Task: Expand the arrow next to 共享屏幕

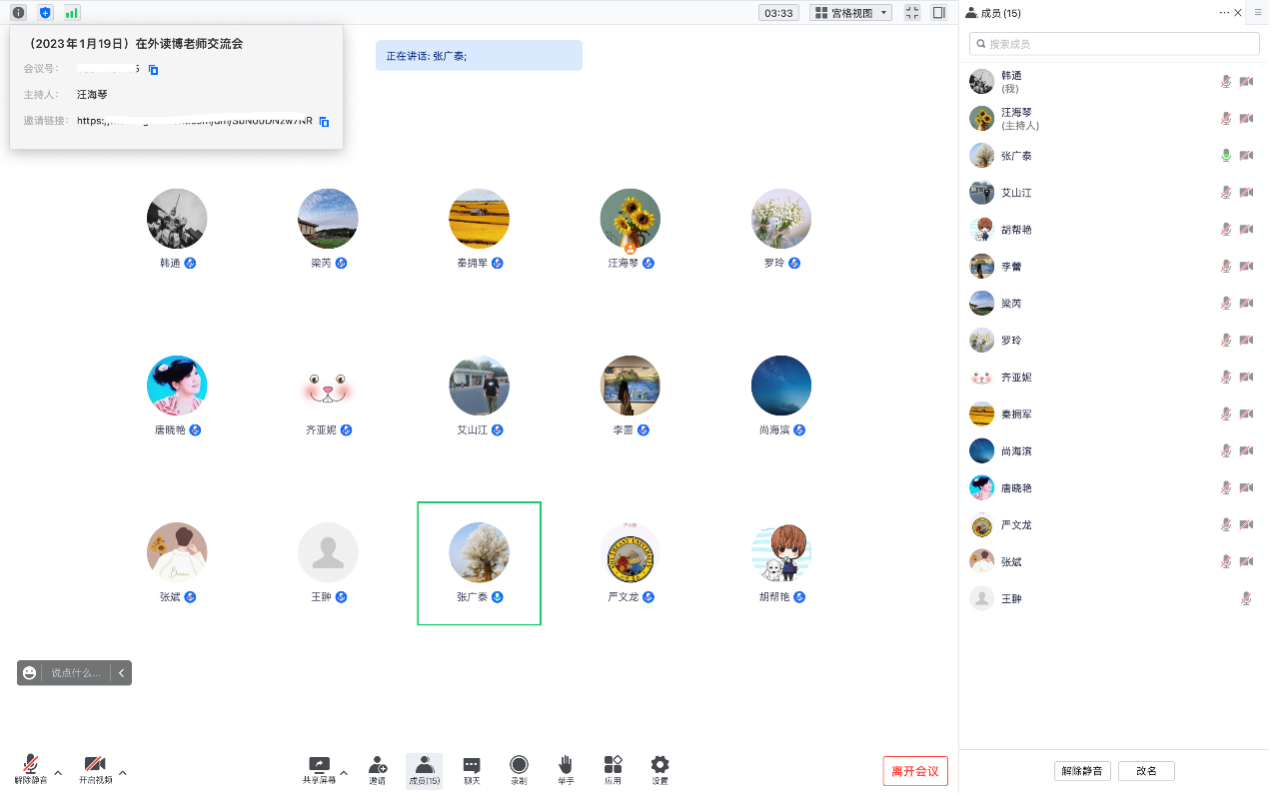Action: [344, 773]
